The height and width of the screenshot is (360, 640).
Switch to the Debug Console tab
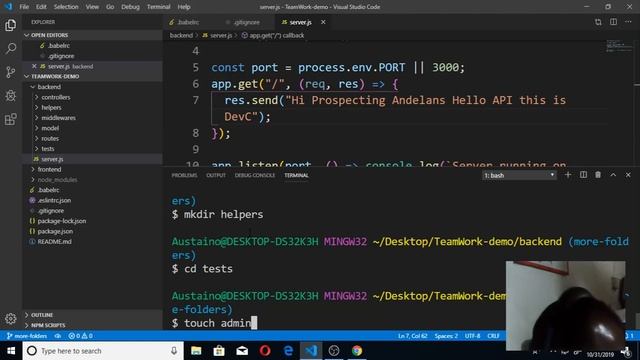point(255,175)
